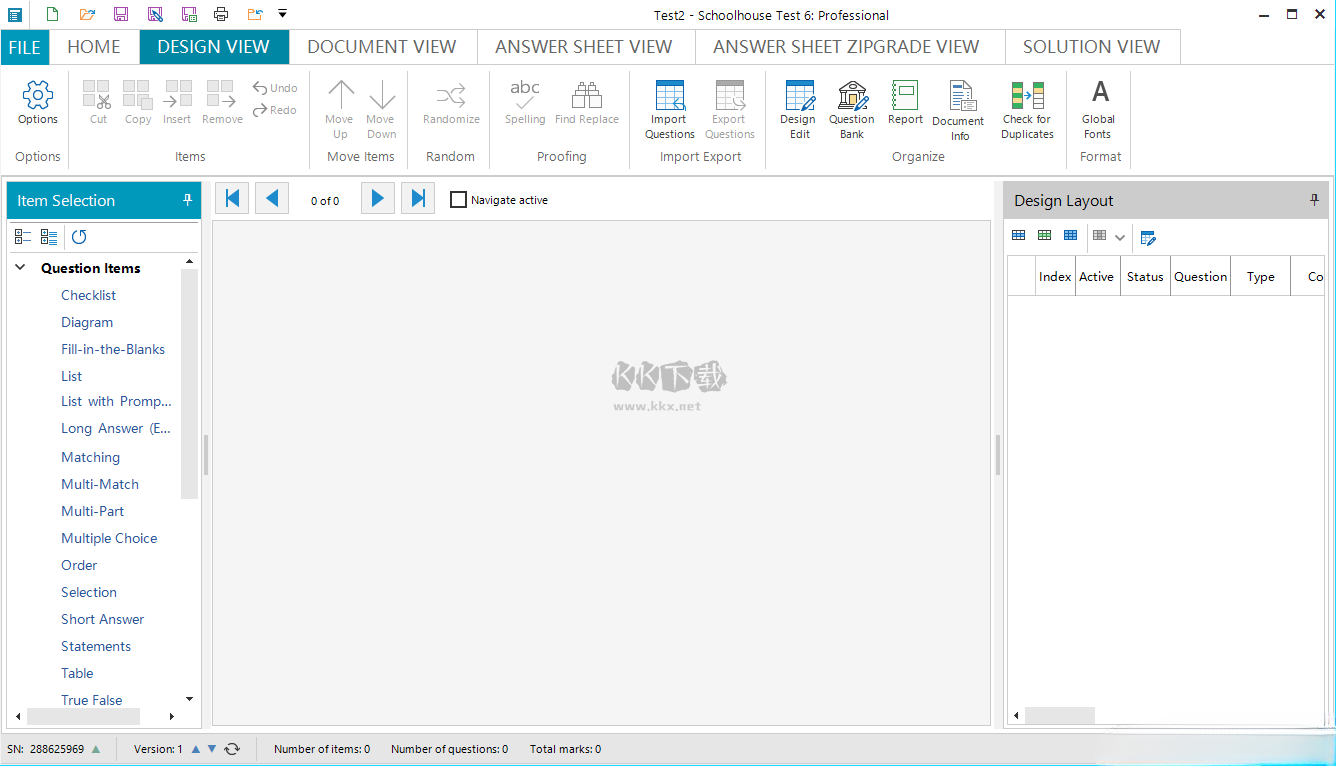This screenshot has height=766, width=1336.
Task: Open the FILE menu
Action: click(x=24, y=47)
